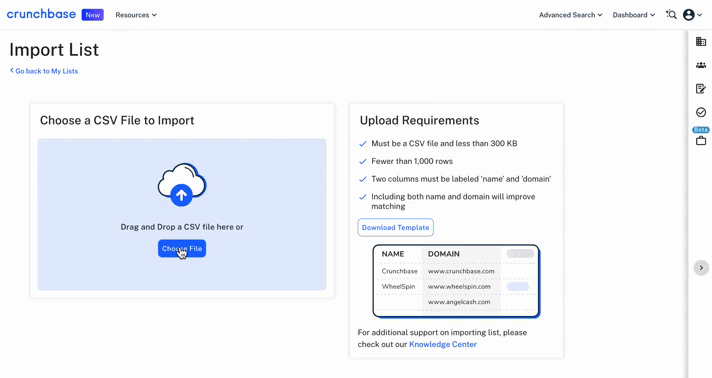Viewport: 712px width, 378px height.
Task: Go to Crunchbase home logo
Action: pos(41,14)
